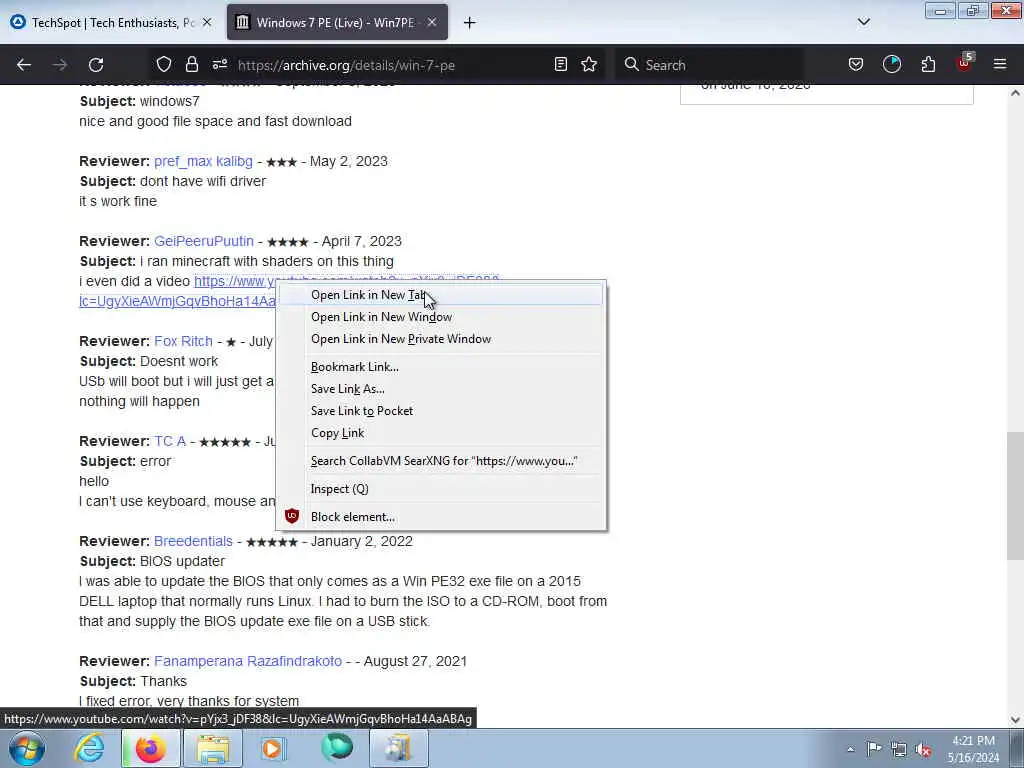The image size is (1024, 768).
Task: Open reviewer Fanamperana Razafindrakoto profile link
Action: pos(248,661)
